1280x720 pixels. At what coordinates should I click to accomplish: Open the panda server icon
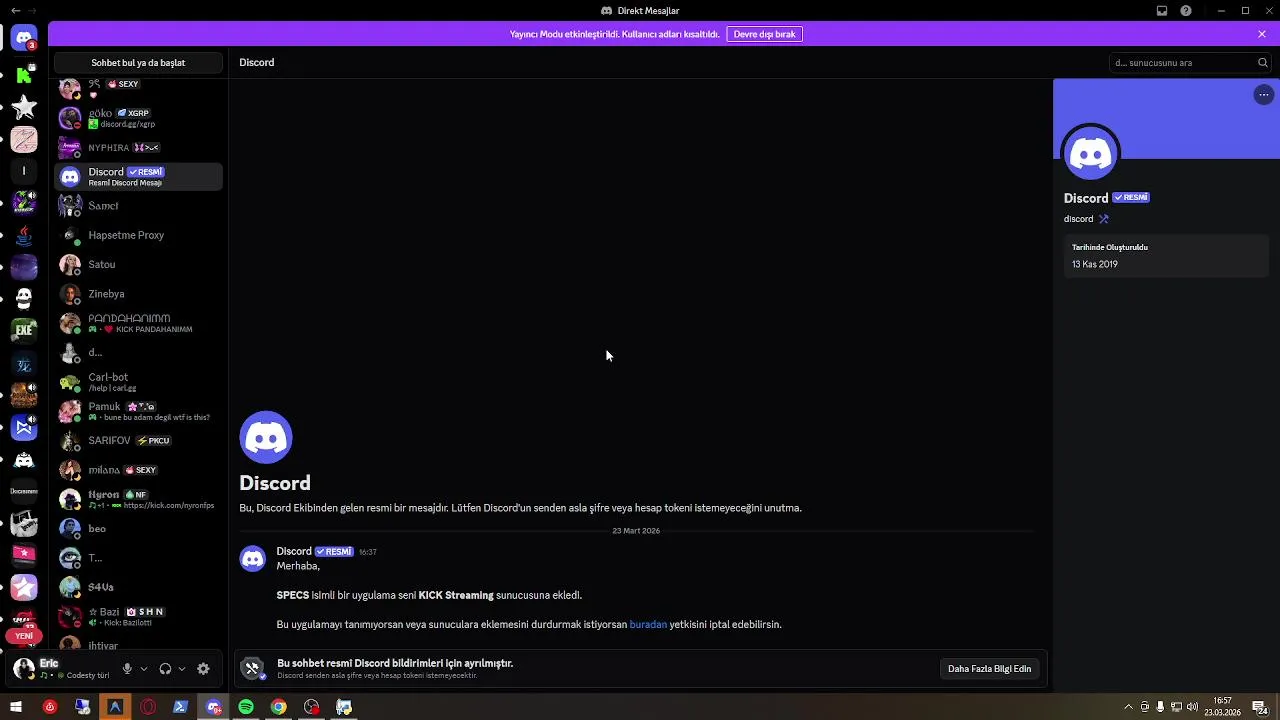click(24, 298)
